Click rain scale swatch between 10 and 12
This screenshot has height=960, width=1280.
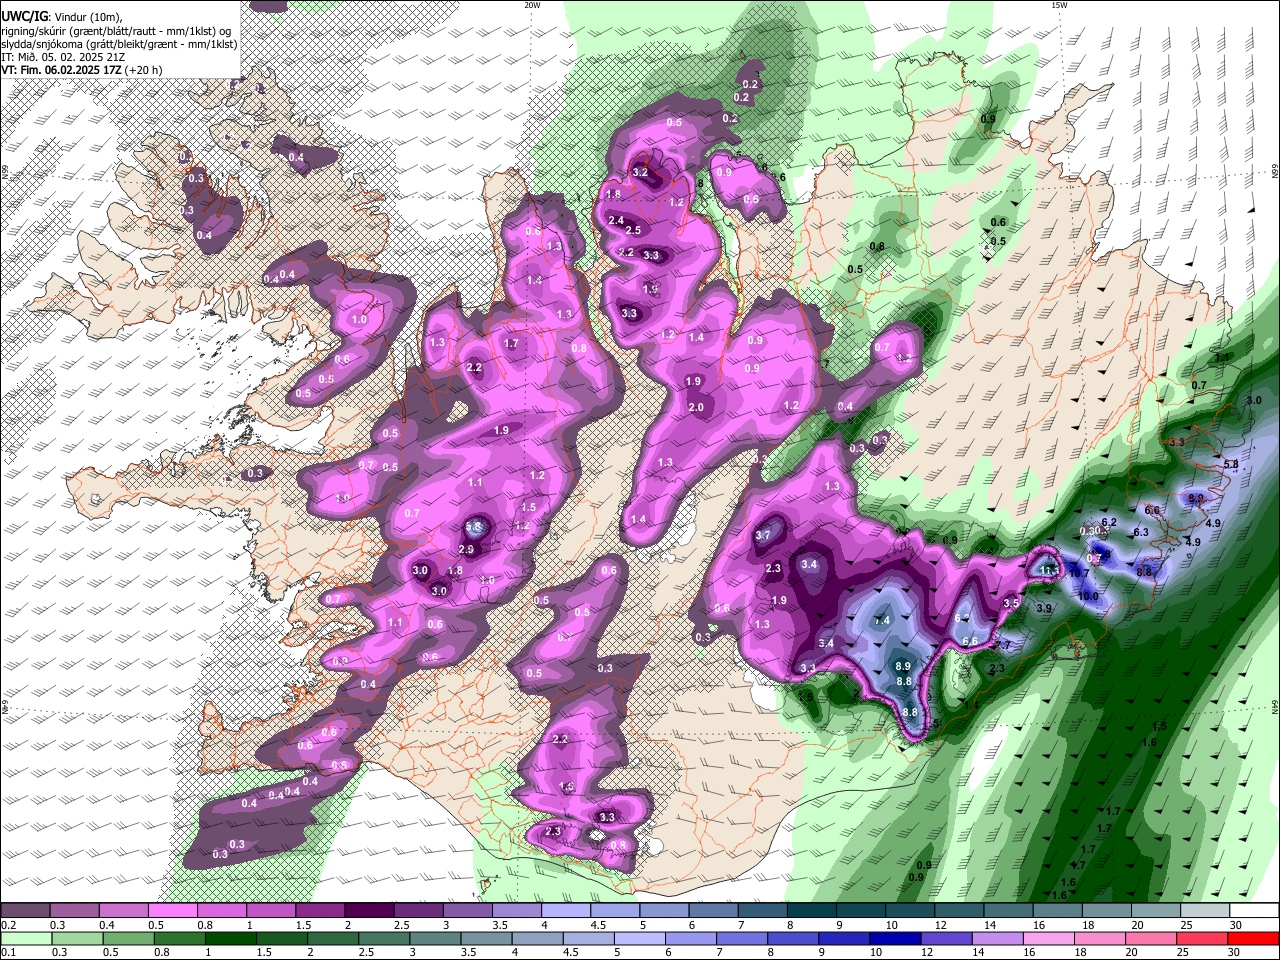(x=896, y=938)
